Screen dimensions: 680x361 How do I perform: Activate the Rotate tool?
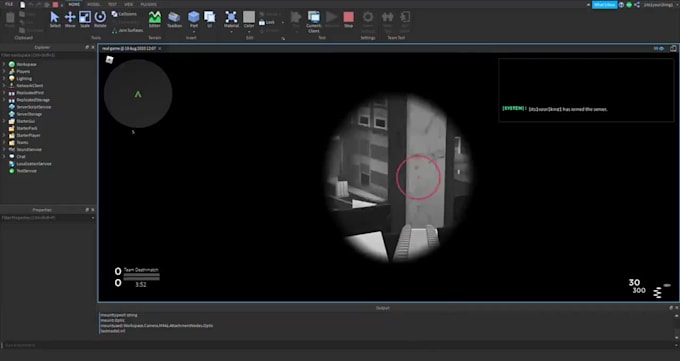(x=100, y=20)
